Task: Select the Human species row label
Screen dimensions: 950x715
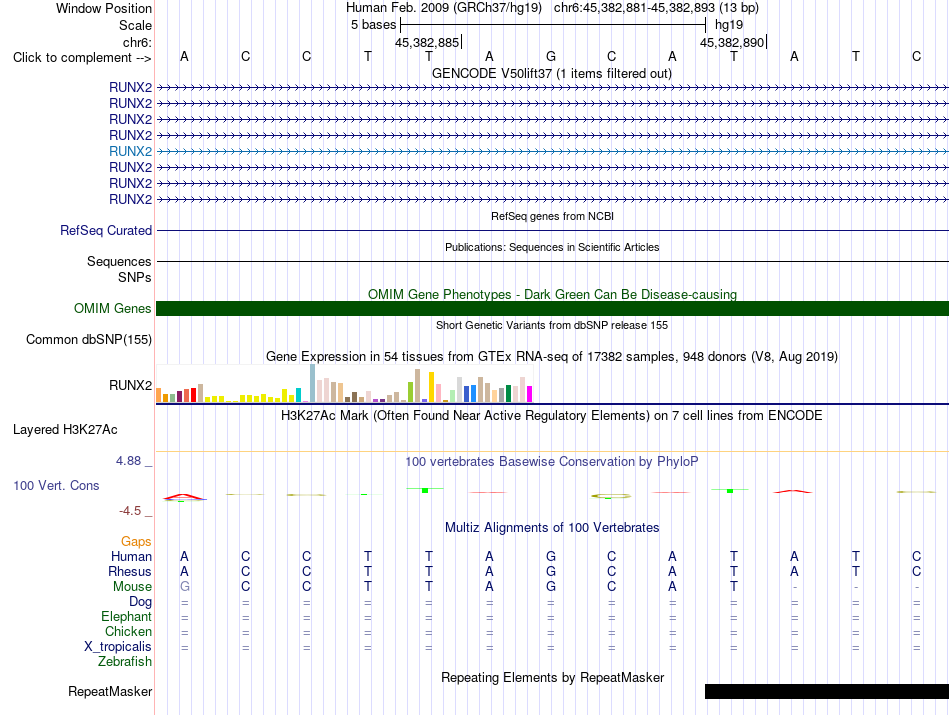Action: tap(131, 556)
